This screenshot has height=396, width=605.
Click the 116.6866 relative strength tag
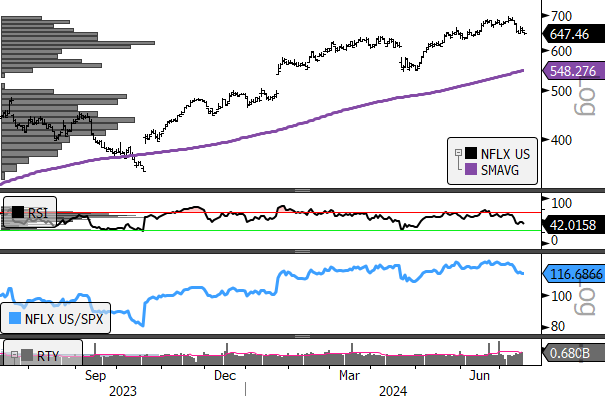(573, 274)
